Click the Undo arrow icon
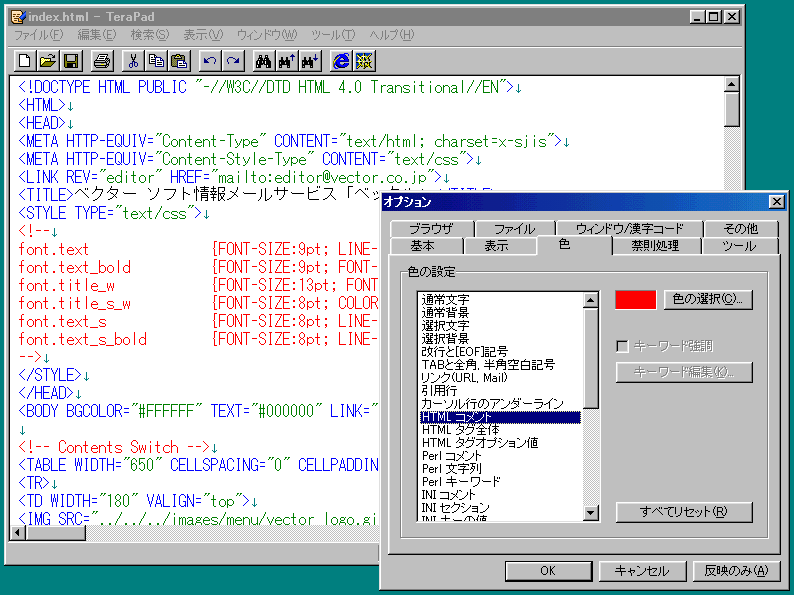The width and height of the screenshot is (794, 595). [209, 61]
